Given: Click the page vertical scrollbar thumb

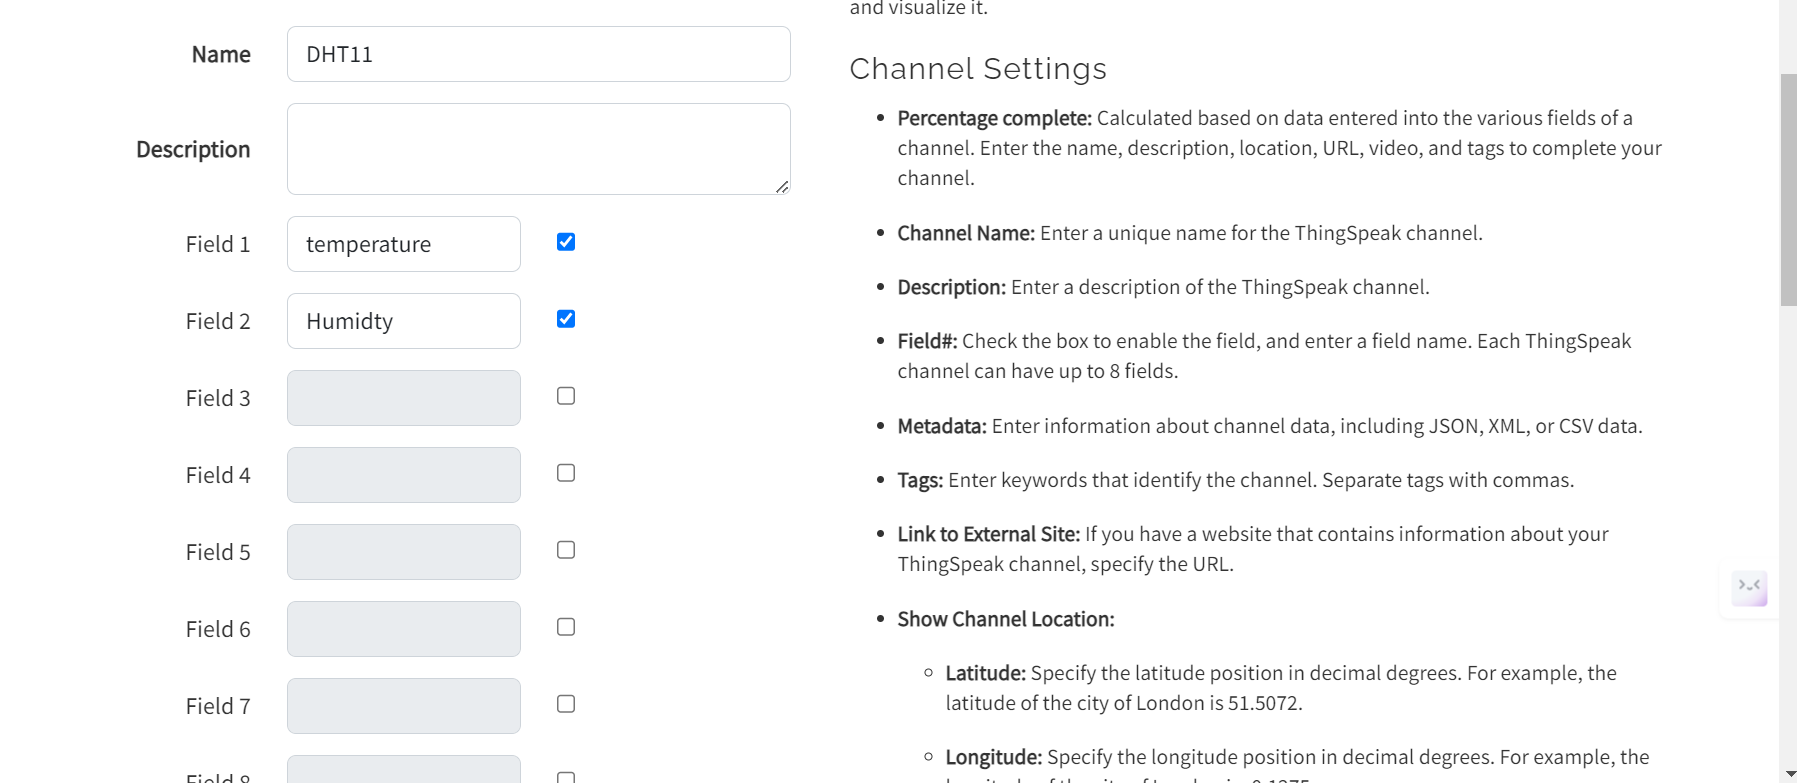Looking at the screenshot, I should pyautogui.click(x=1788, y=189).
